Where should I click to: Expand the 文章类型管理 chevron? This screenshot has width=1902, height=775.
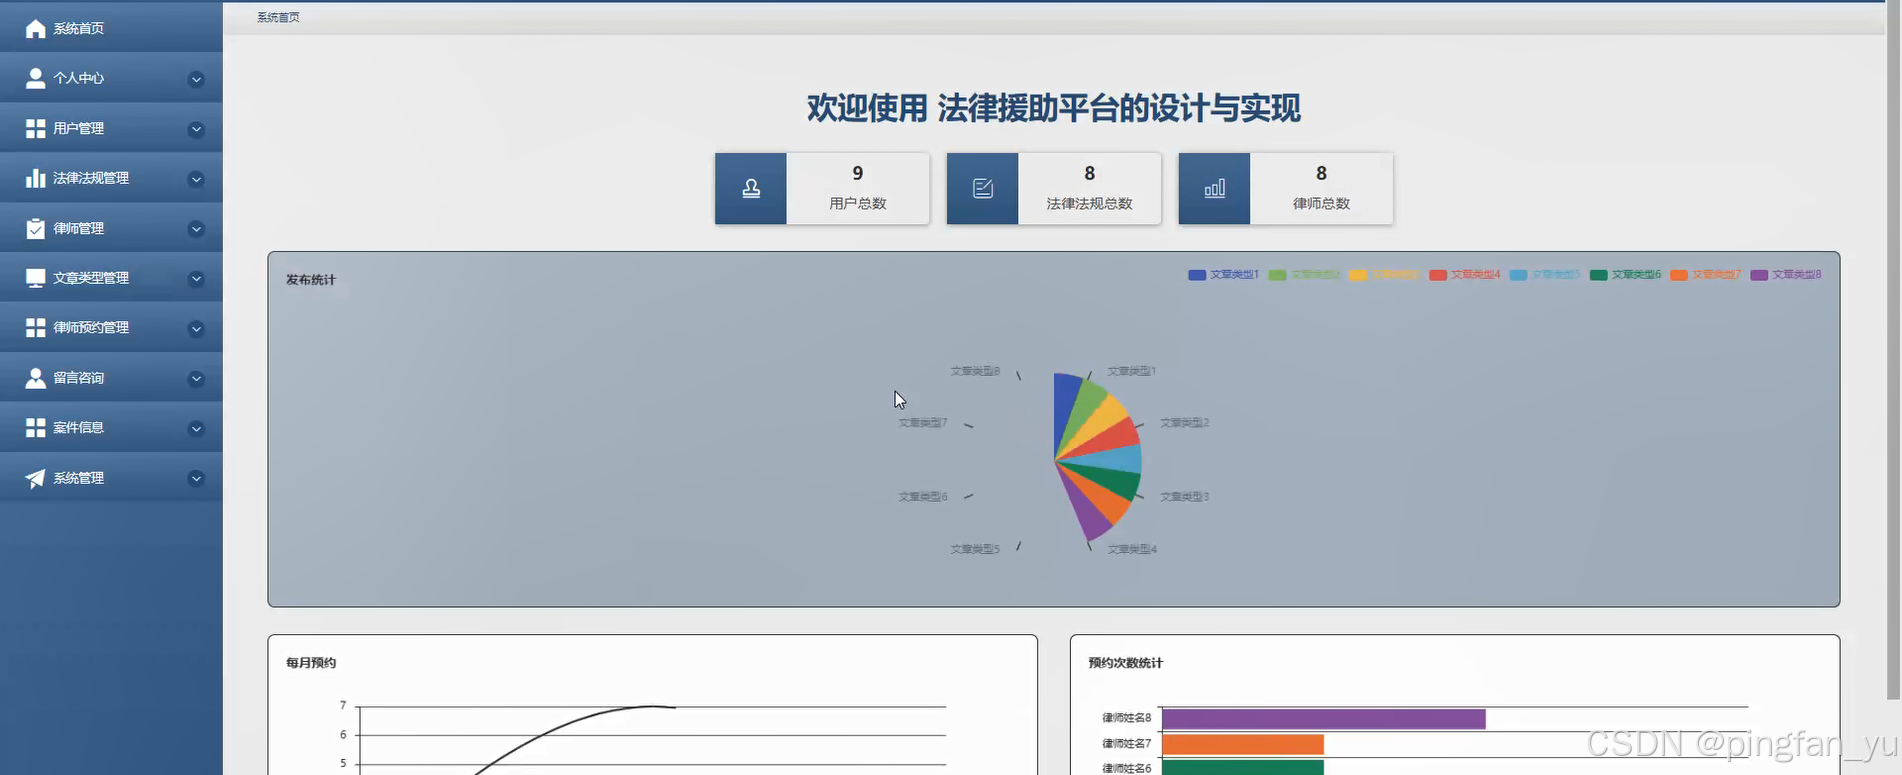point(197,279)
